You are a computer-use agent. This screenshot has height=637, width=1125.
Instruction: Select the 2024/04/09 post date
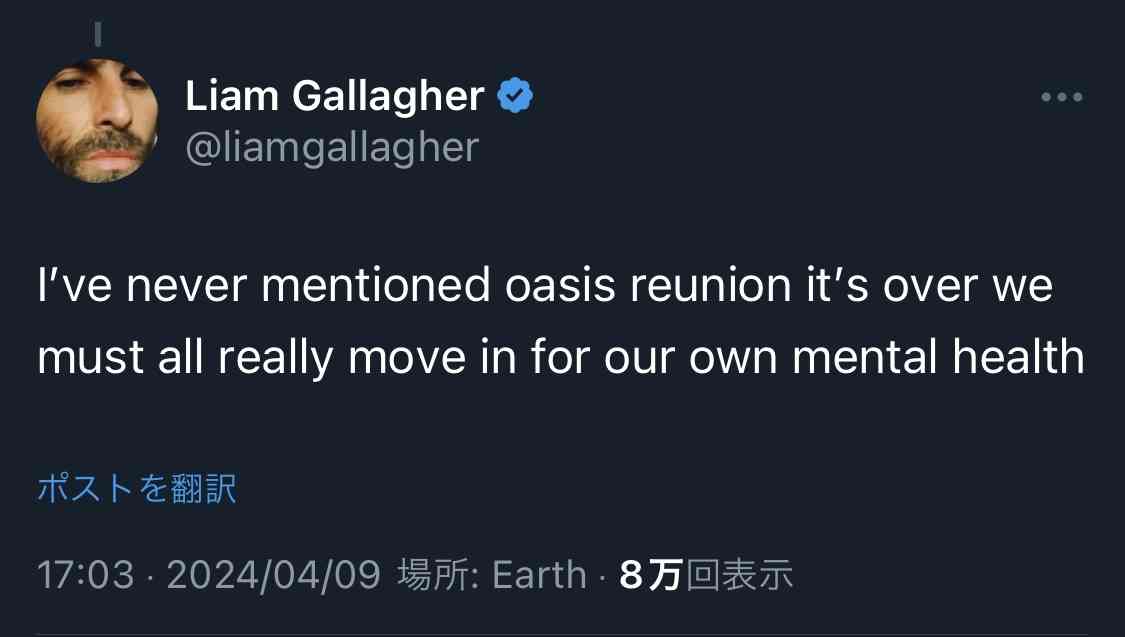(x=273, y=575)
